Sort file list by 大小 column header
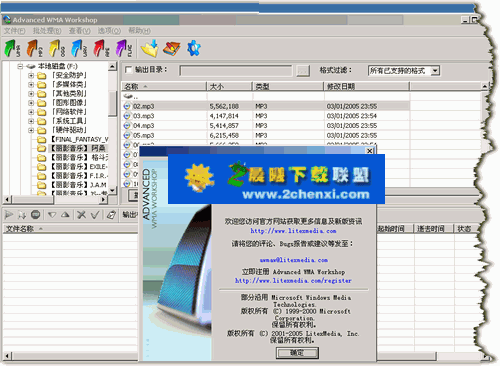 click(229, 87)
